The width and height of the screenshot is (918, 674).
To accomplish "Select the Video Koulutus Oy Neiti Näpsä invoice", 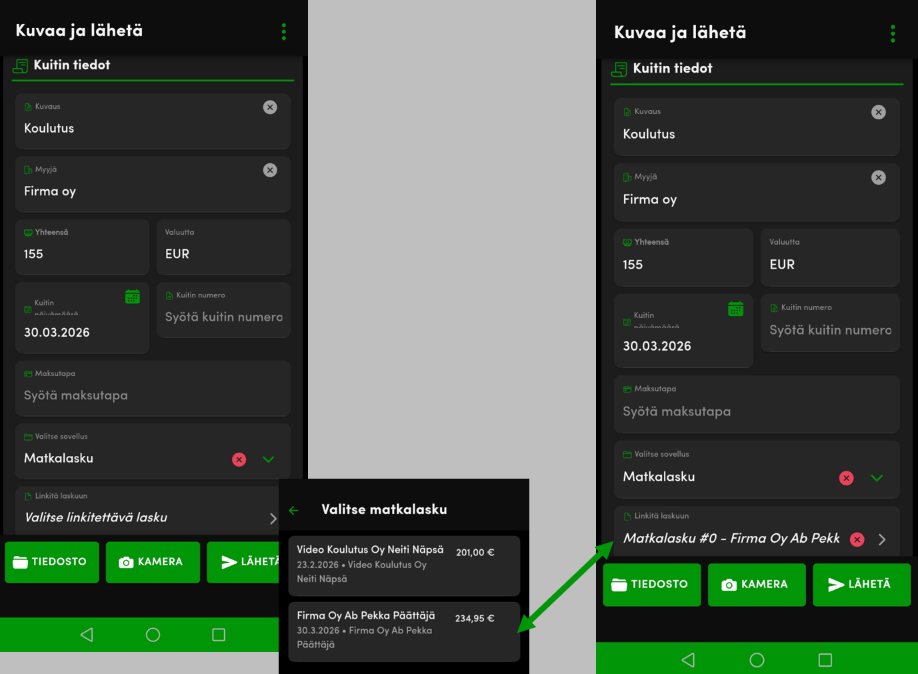I will 404,565.
